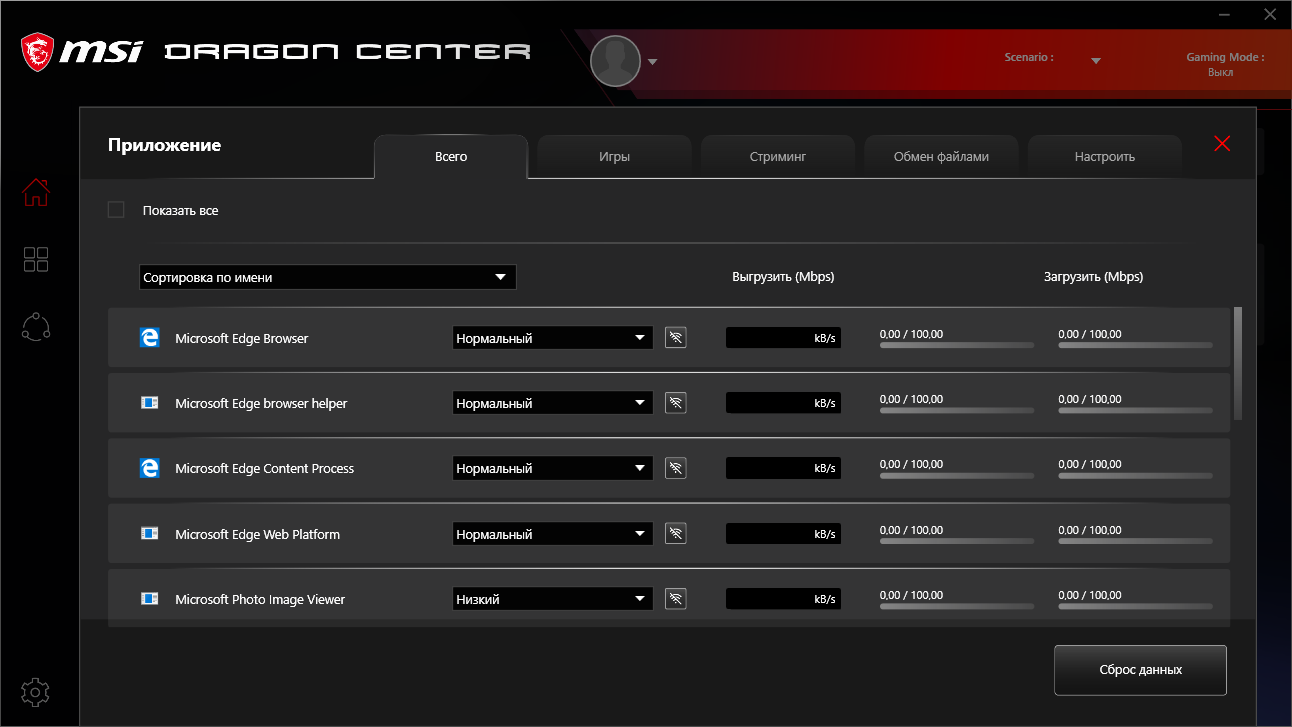
Task: Switch to the Всего tab
Action: (451, 156)
